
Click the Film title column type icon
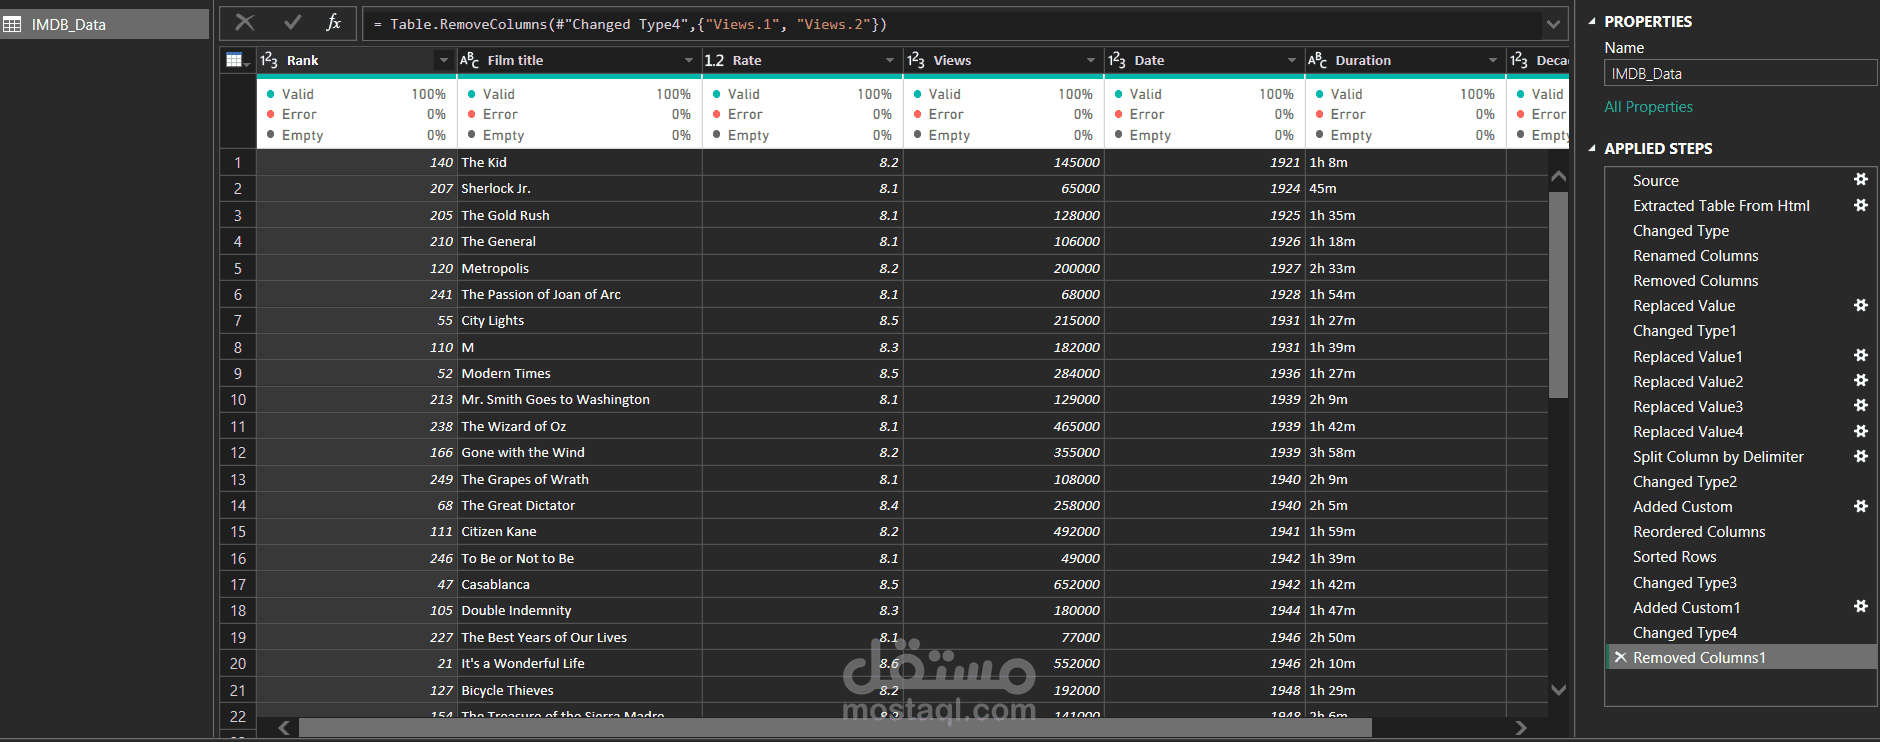470,60
